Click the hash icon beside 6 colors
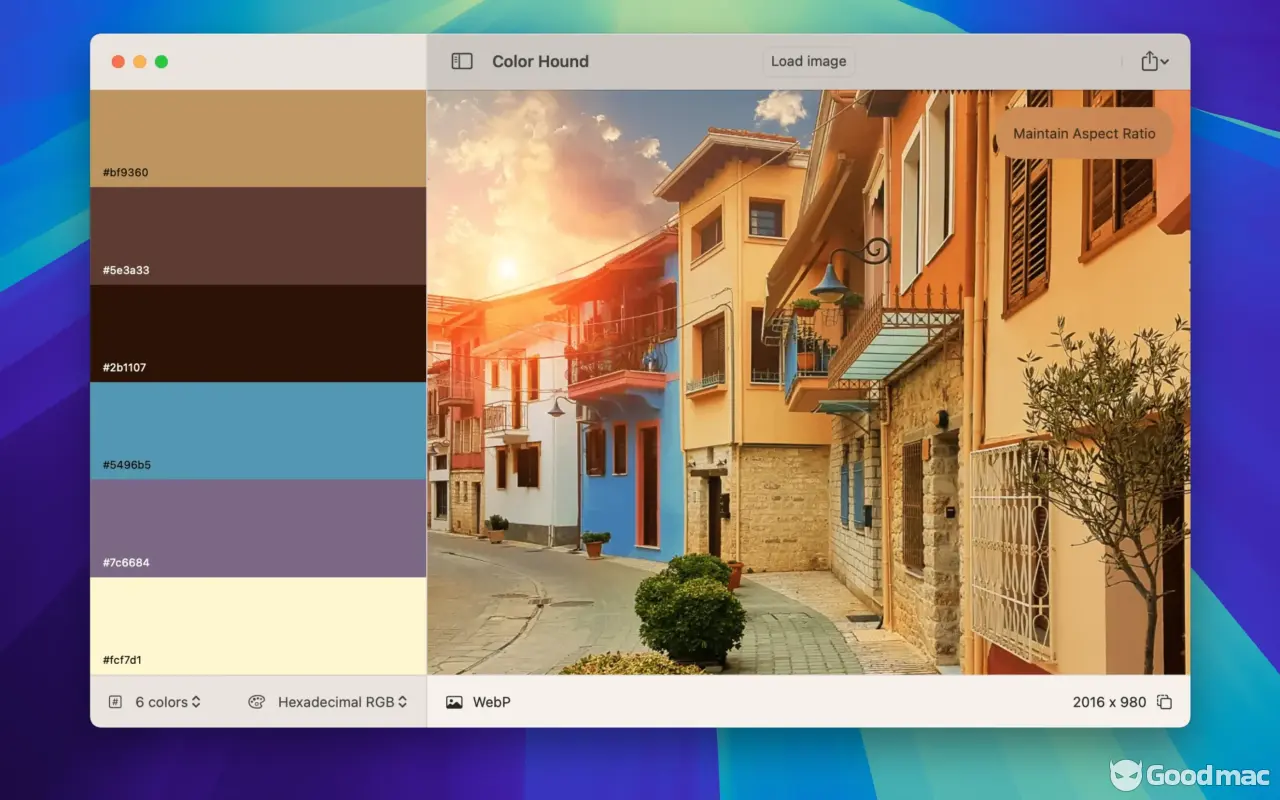This screenshot has width=1280, height=800. pyautogui.click(x=116, y=702)
